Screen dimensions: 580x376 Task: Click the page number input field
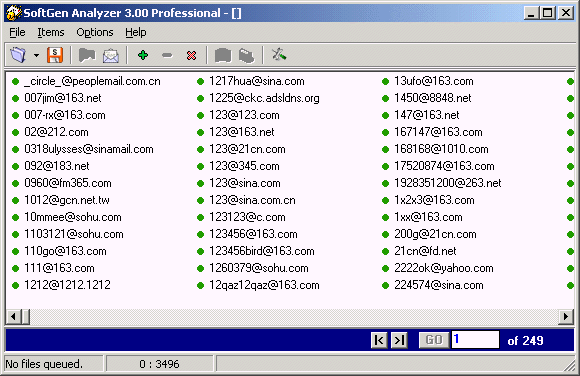[x=475, y=340]
